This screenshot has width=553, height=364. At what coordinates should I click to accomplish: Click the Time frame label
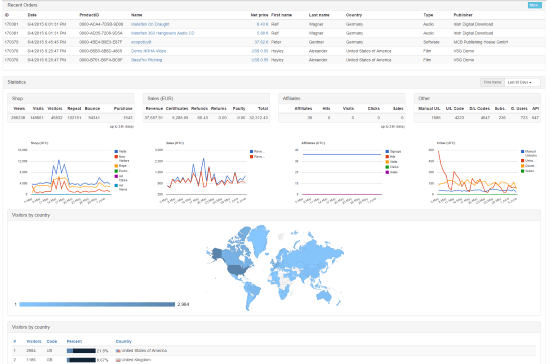click(492, 82)
